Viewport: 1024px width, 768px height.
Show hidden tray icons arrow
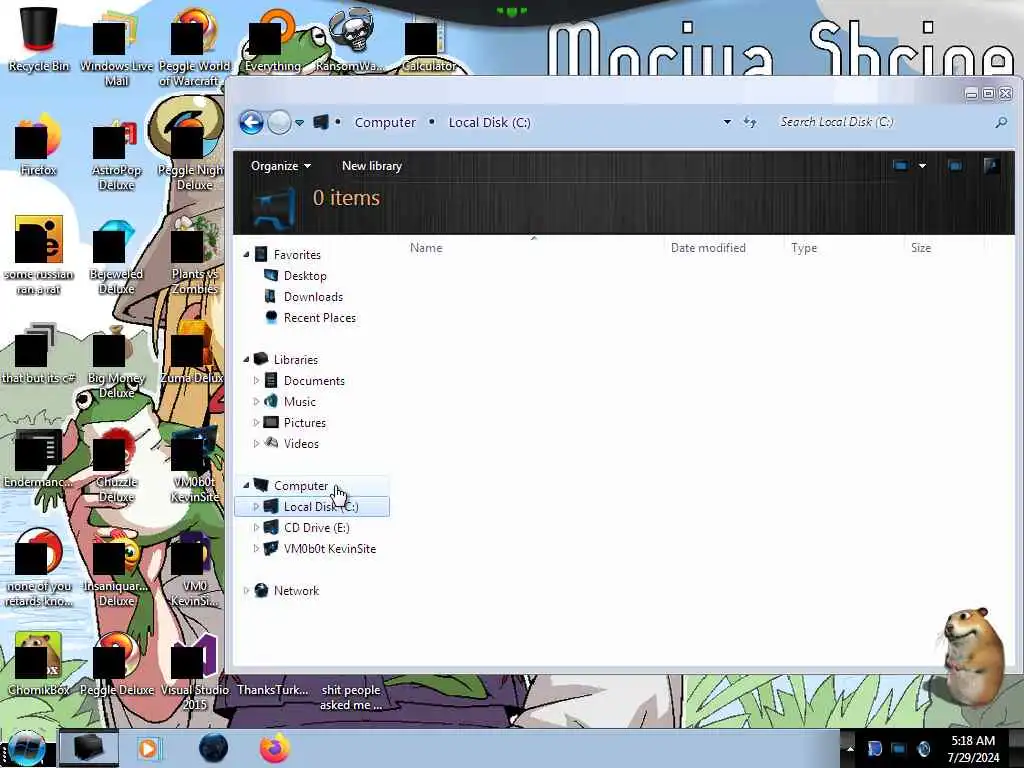pyautogui.click(x=850, y=749)
